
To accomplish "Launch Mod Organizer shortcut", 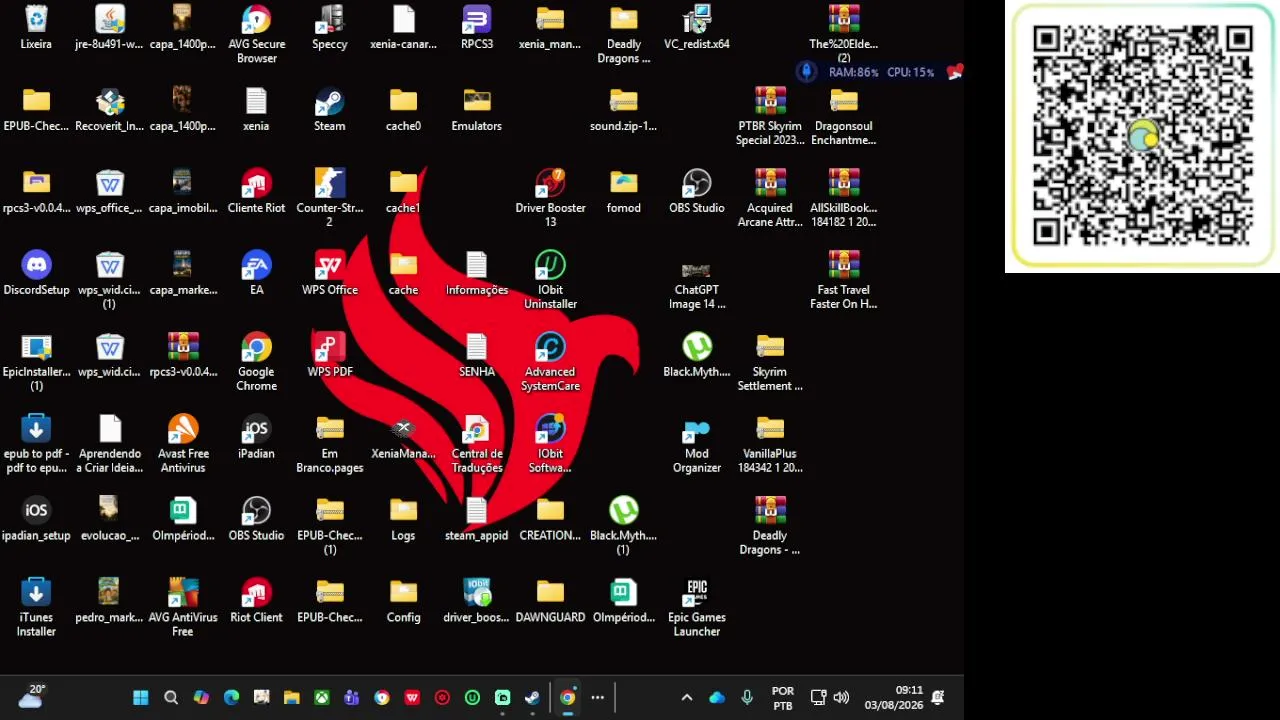I will [x=697, y=445].
